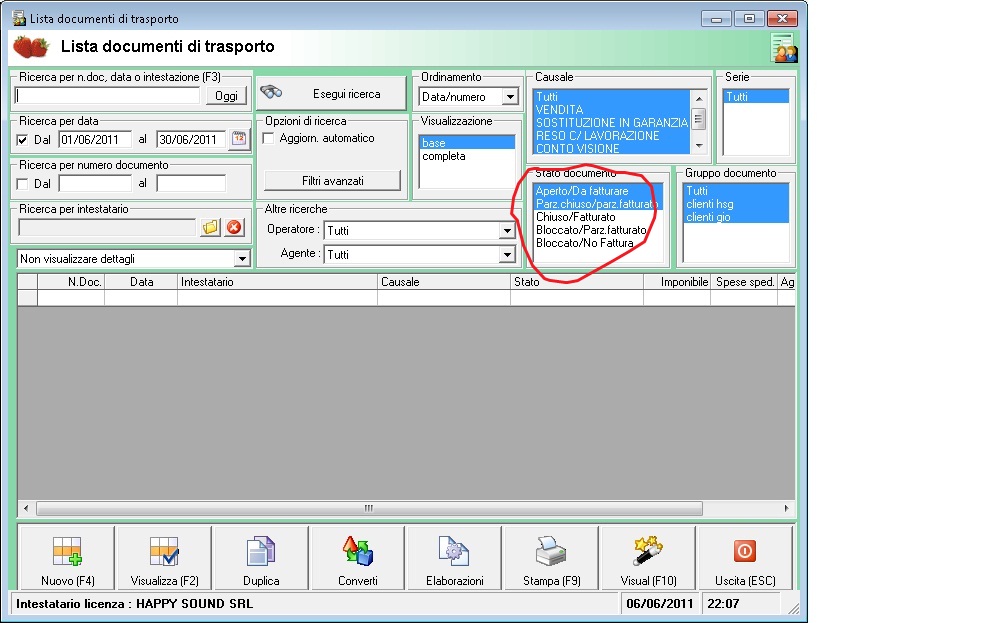
Task: Click Esegui ricerca binoculars button
Action: [331, 94]
